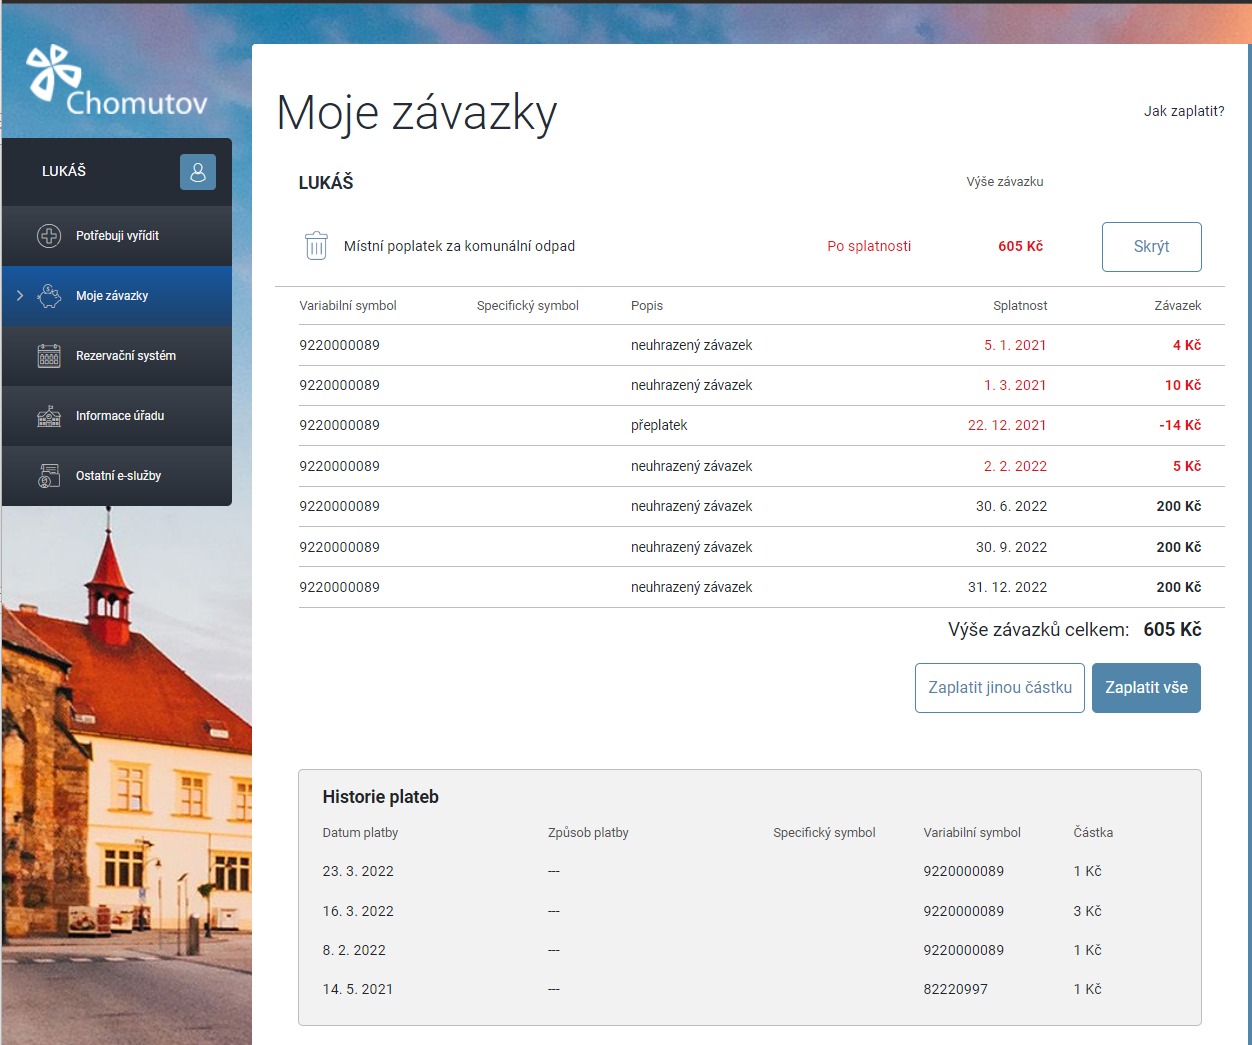
Task: Click the Chomutov logo
Action: tap(117, 80)
